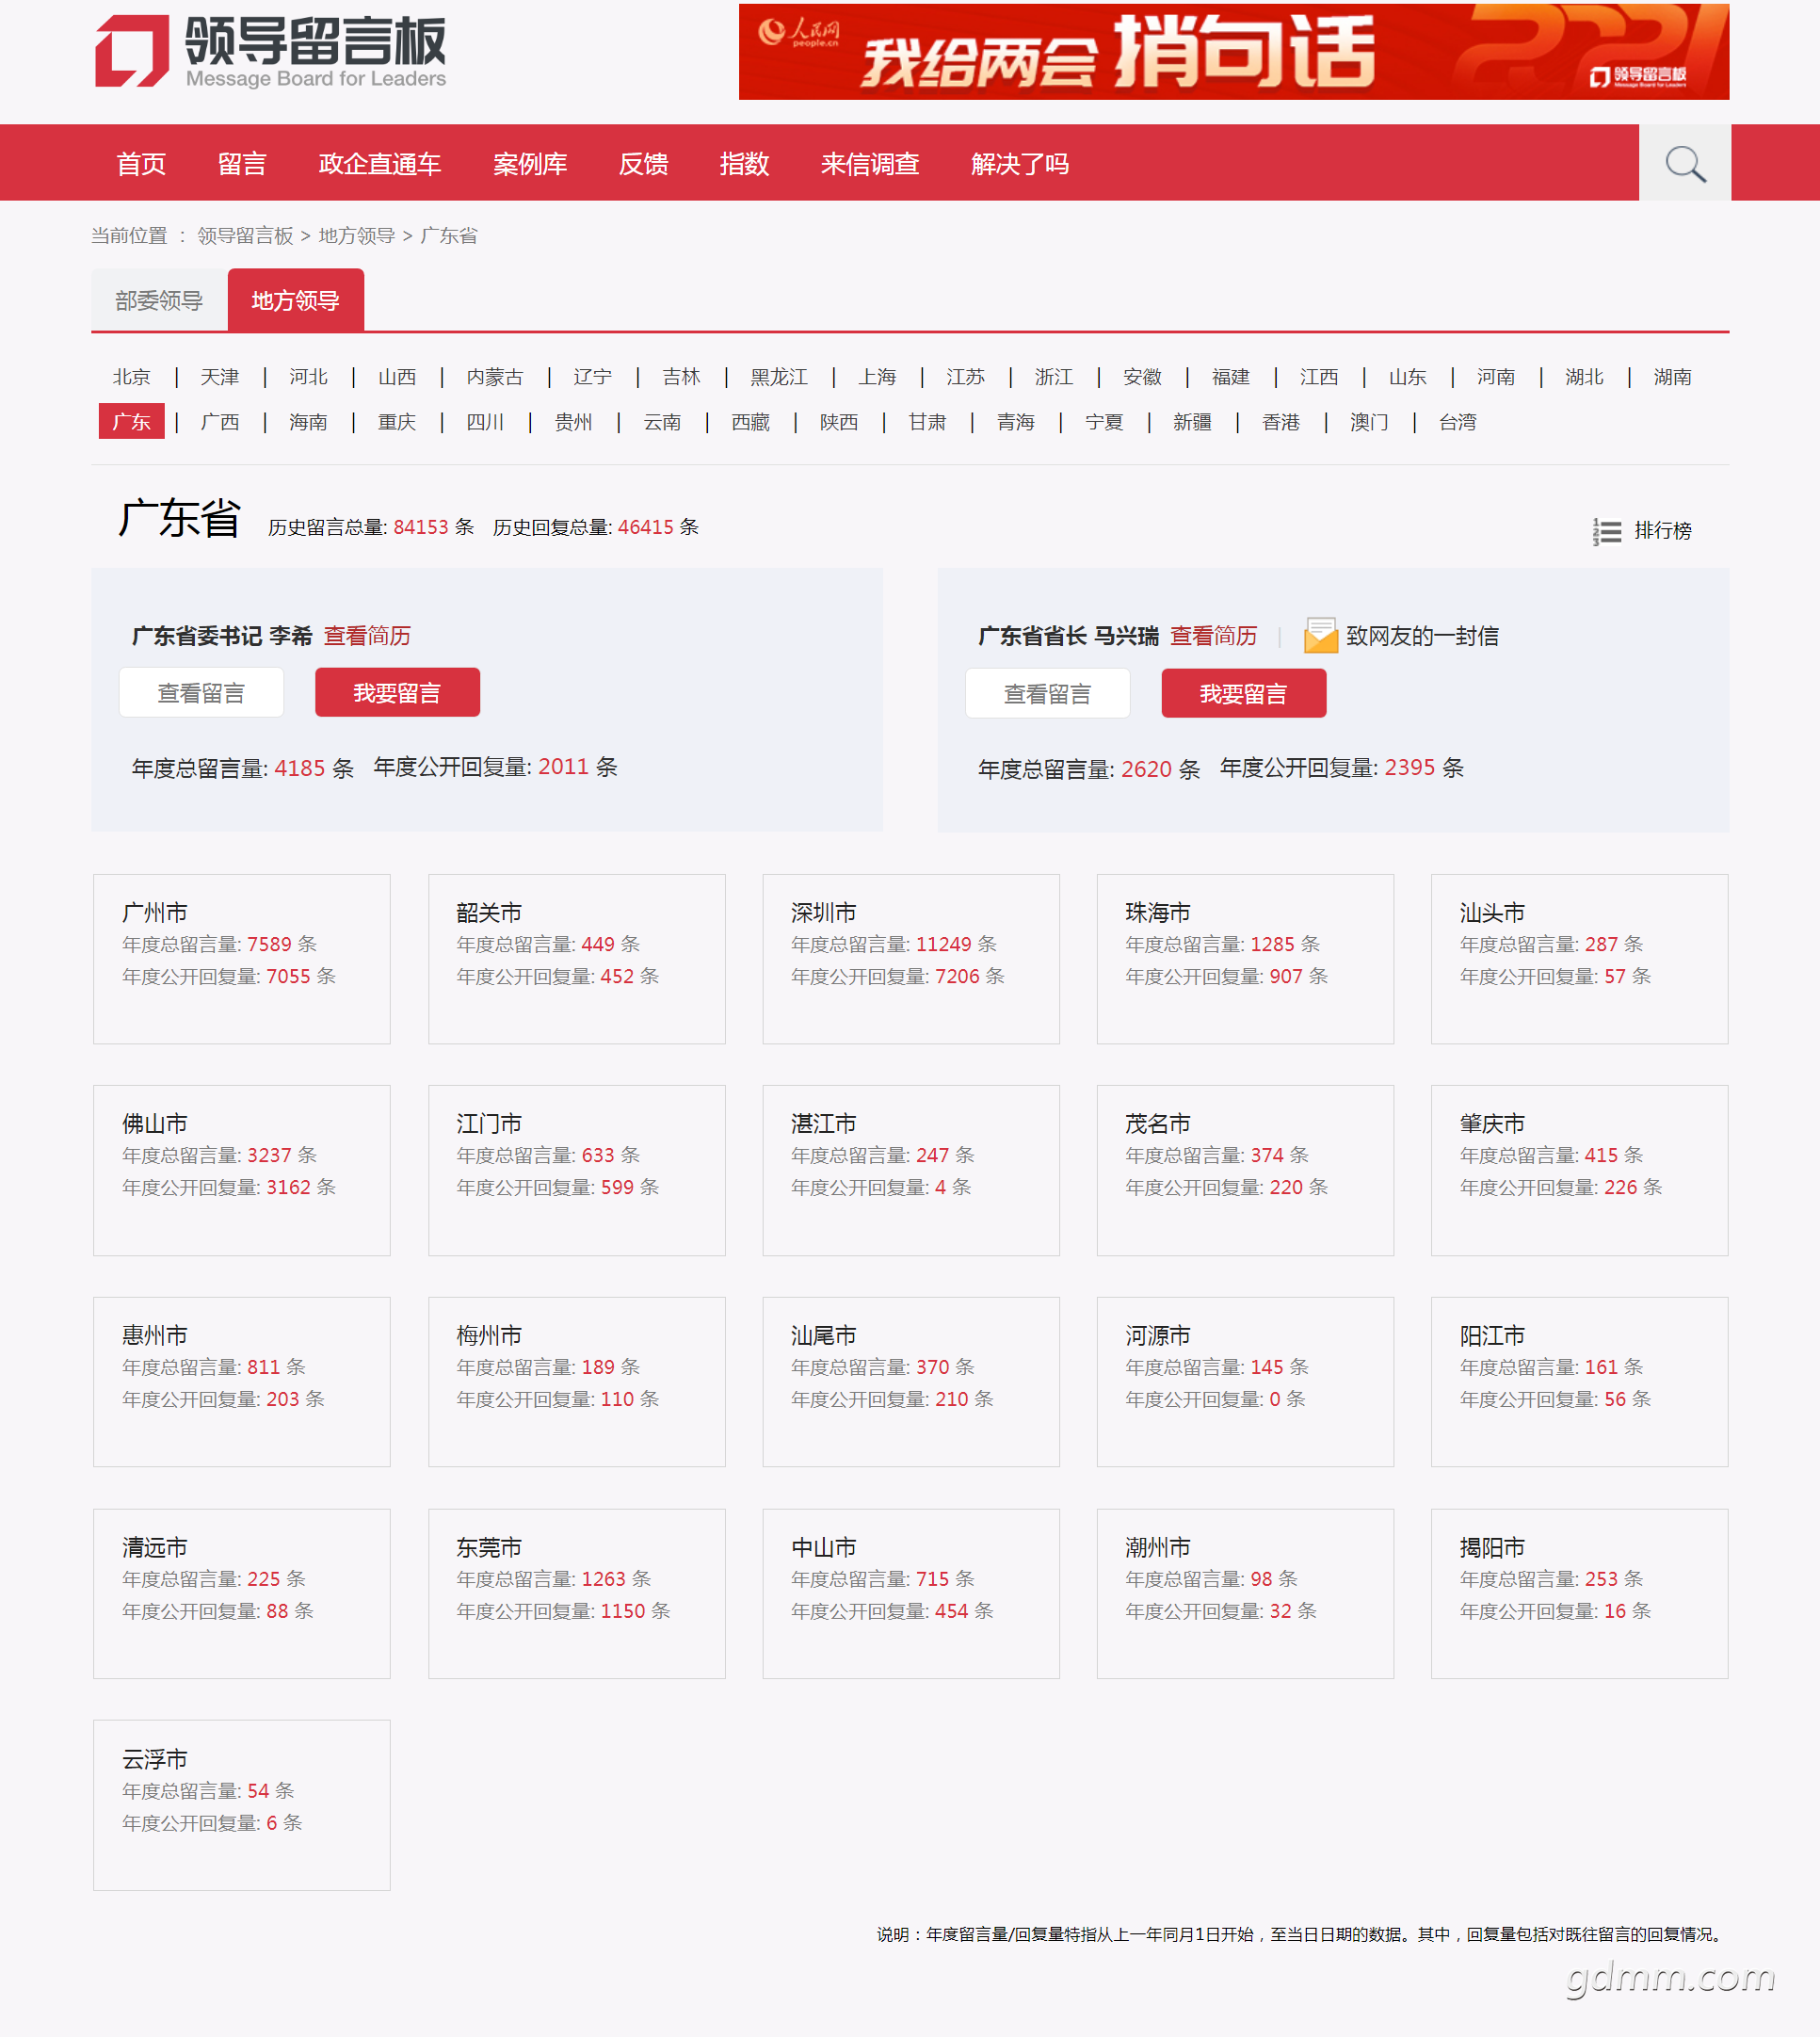
Task: Open the 致网友的一封信 link
Action: (1421, 636)
